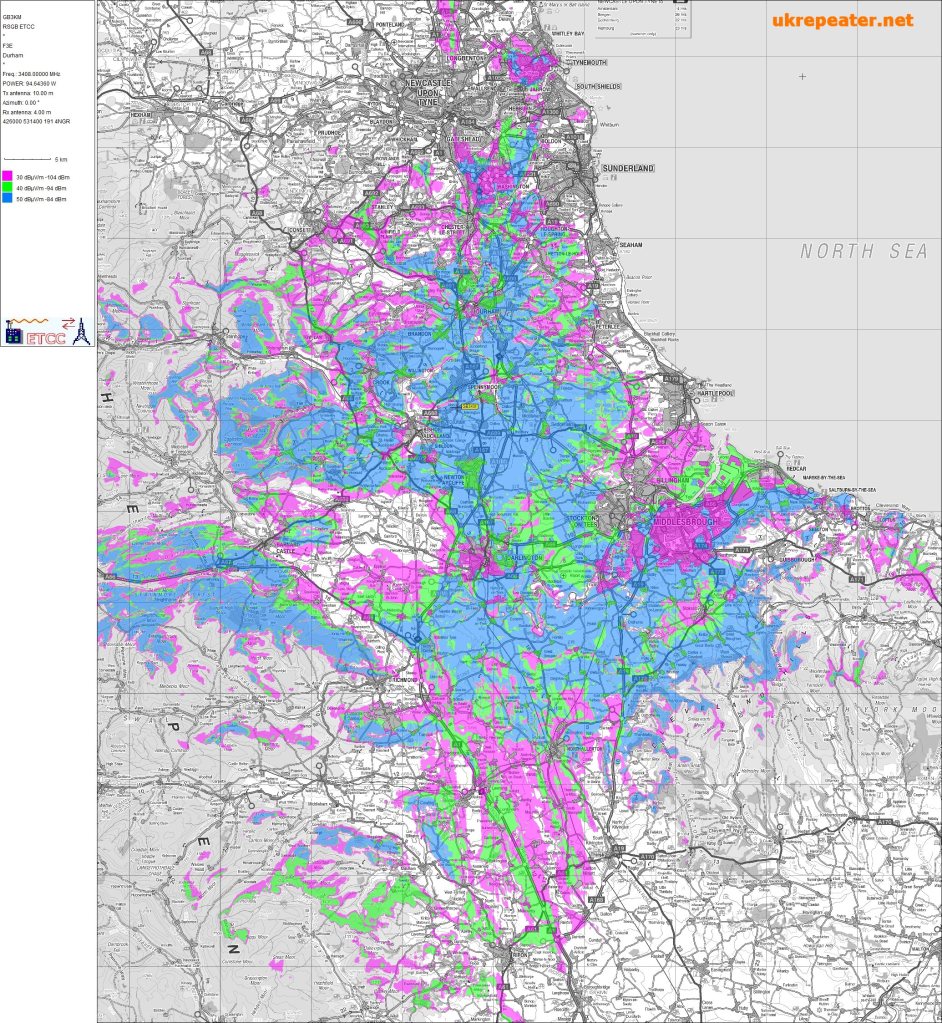Image resolution: width=942 pixels, height=1023 pixels.
Task: Click the GB3KM callsign in the info panel
Action: 12,17
